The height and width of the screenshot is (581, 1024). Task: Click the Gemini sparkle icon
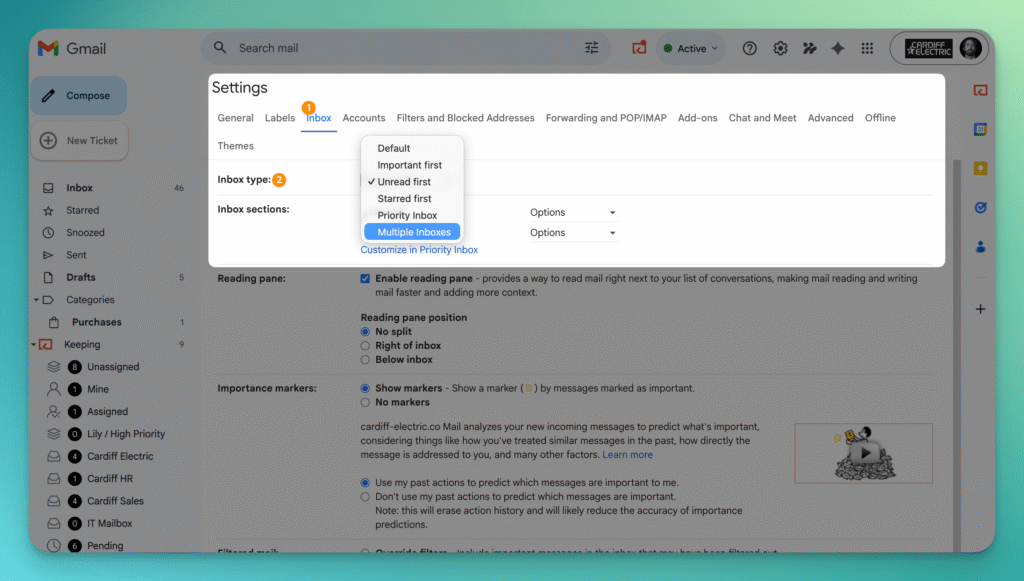[838, 48]
